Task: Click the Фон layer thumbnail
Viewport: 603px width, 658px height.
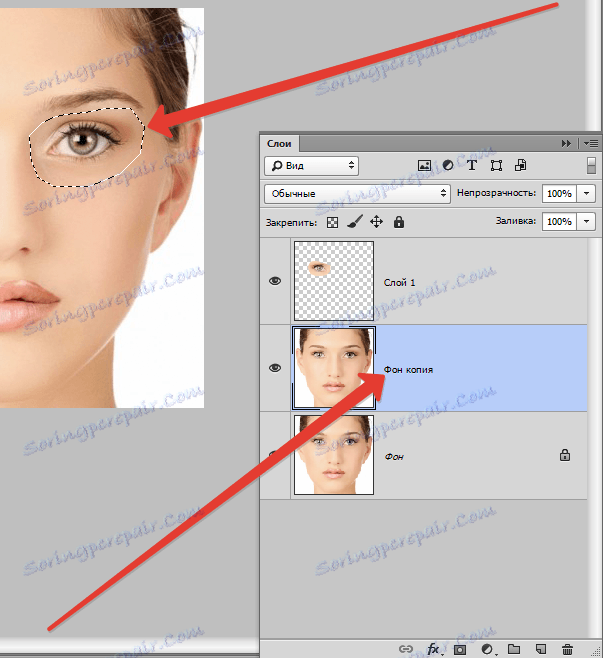Action: click(x=334, y=455)
